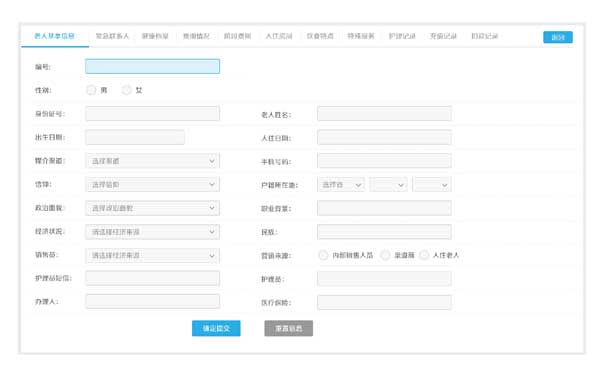Focus the 入住日期 date field

click(384, 137)
